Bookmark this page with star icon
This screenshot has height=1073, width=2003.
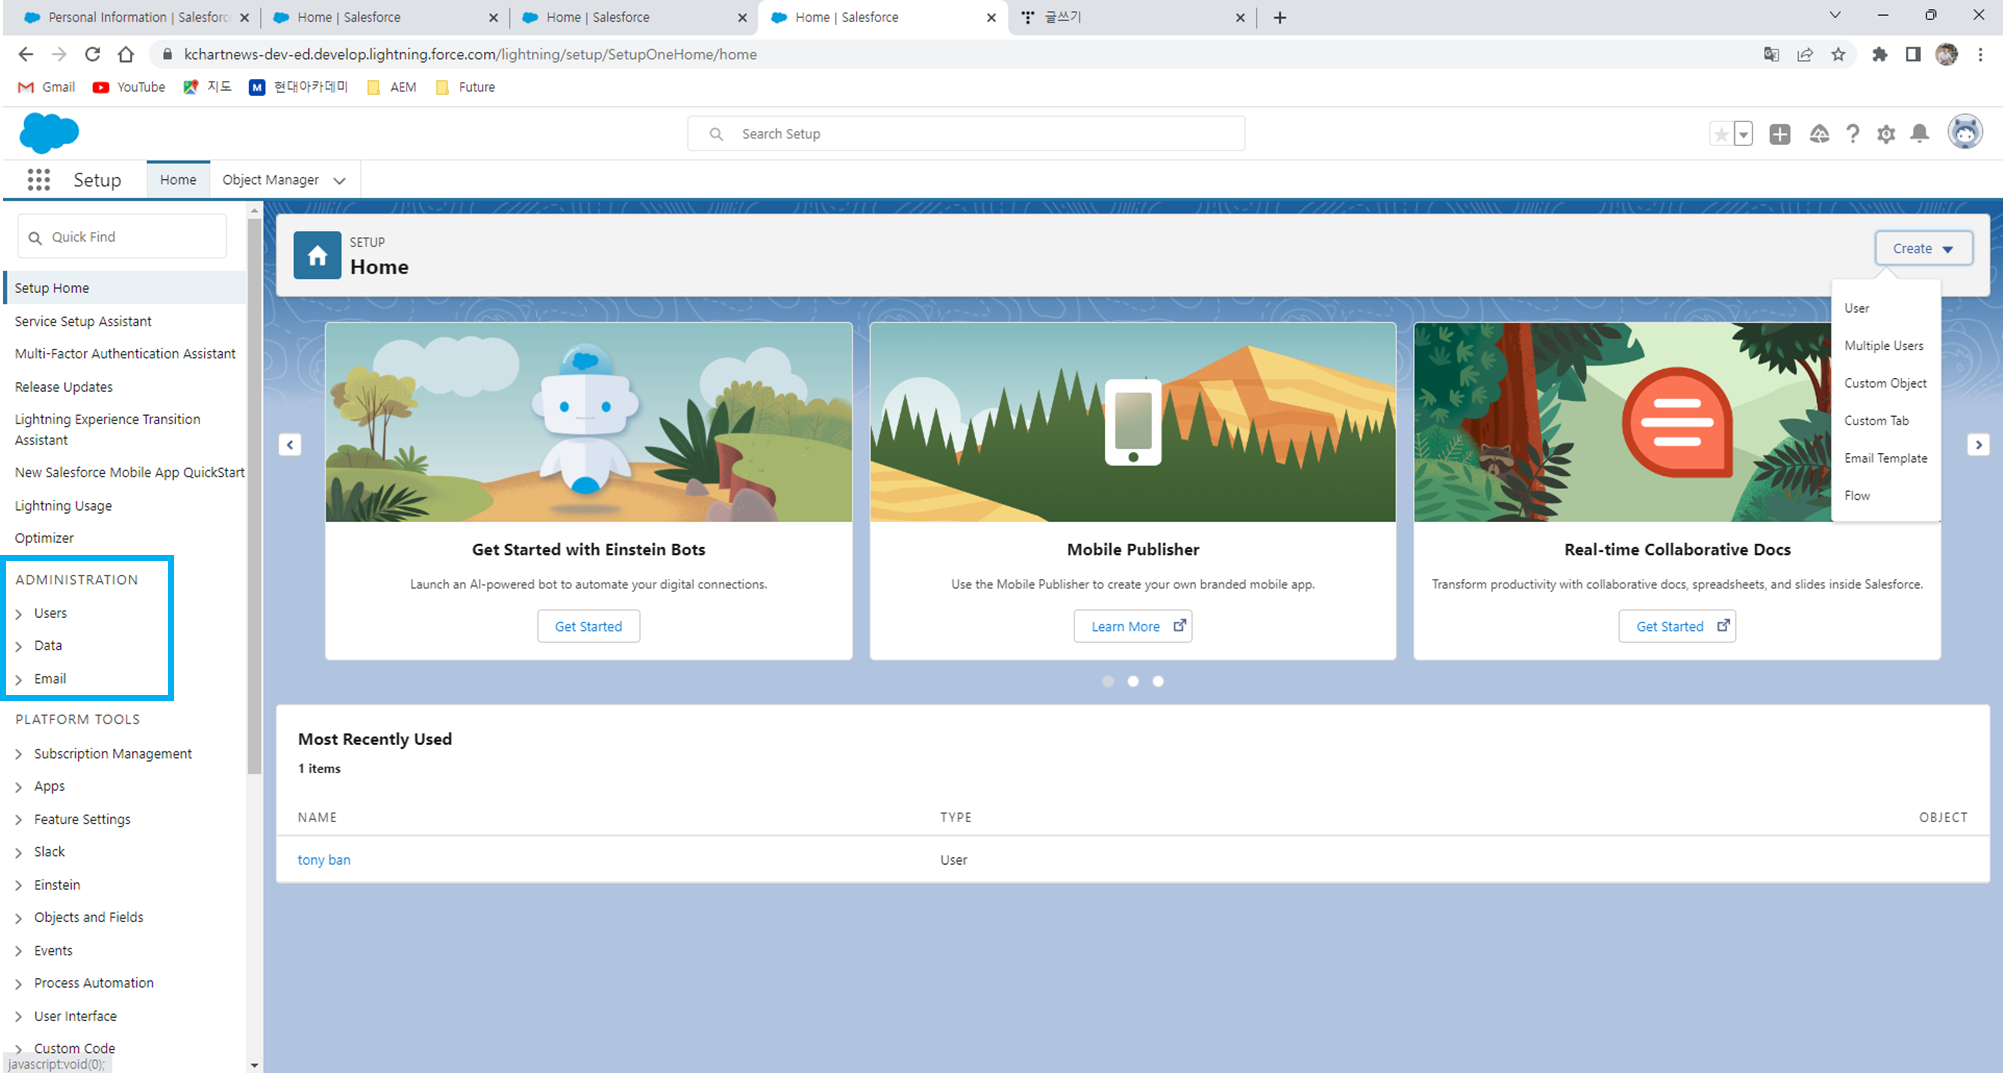[x=1838, y=54]
